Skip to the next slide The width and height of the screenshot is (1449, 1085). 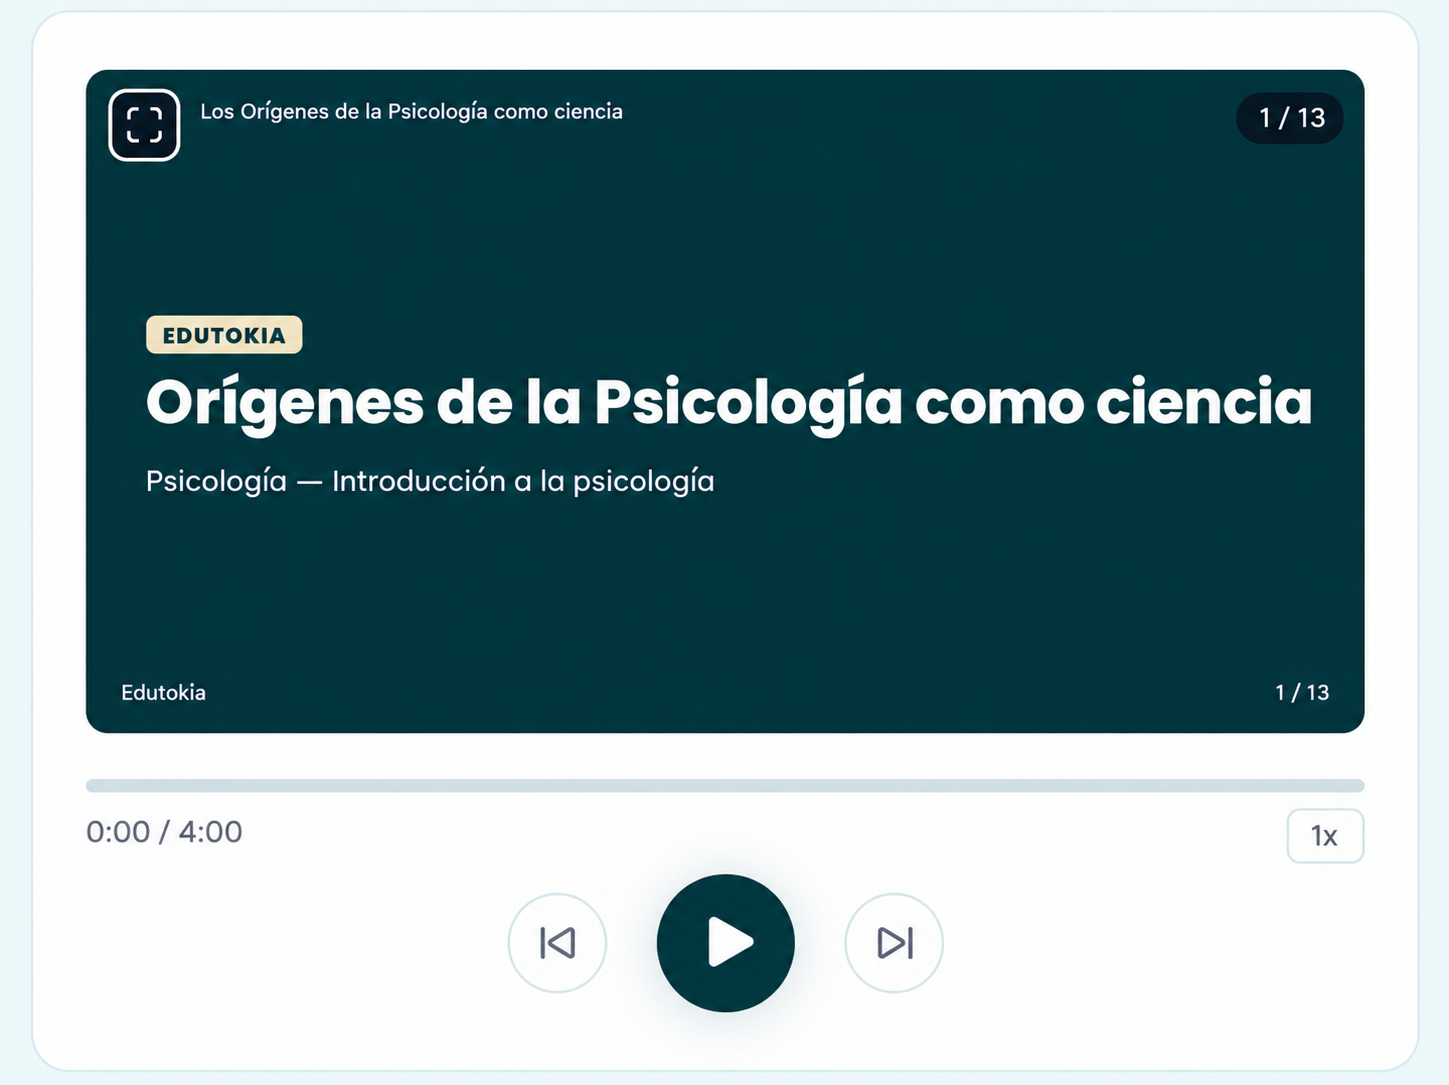pos(894,943)
